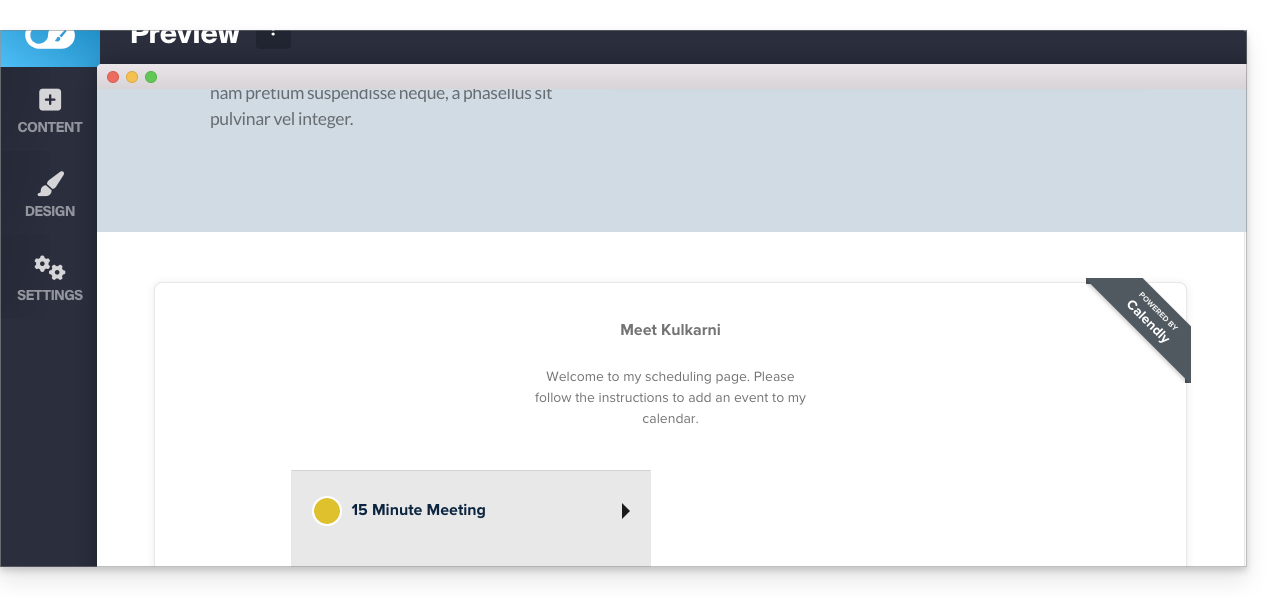Go to the SETTINGS sidebar label
This screenshot has height=597, width=1277.
point(50,295)
